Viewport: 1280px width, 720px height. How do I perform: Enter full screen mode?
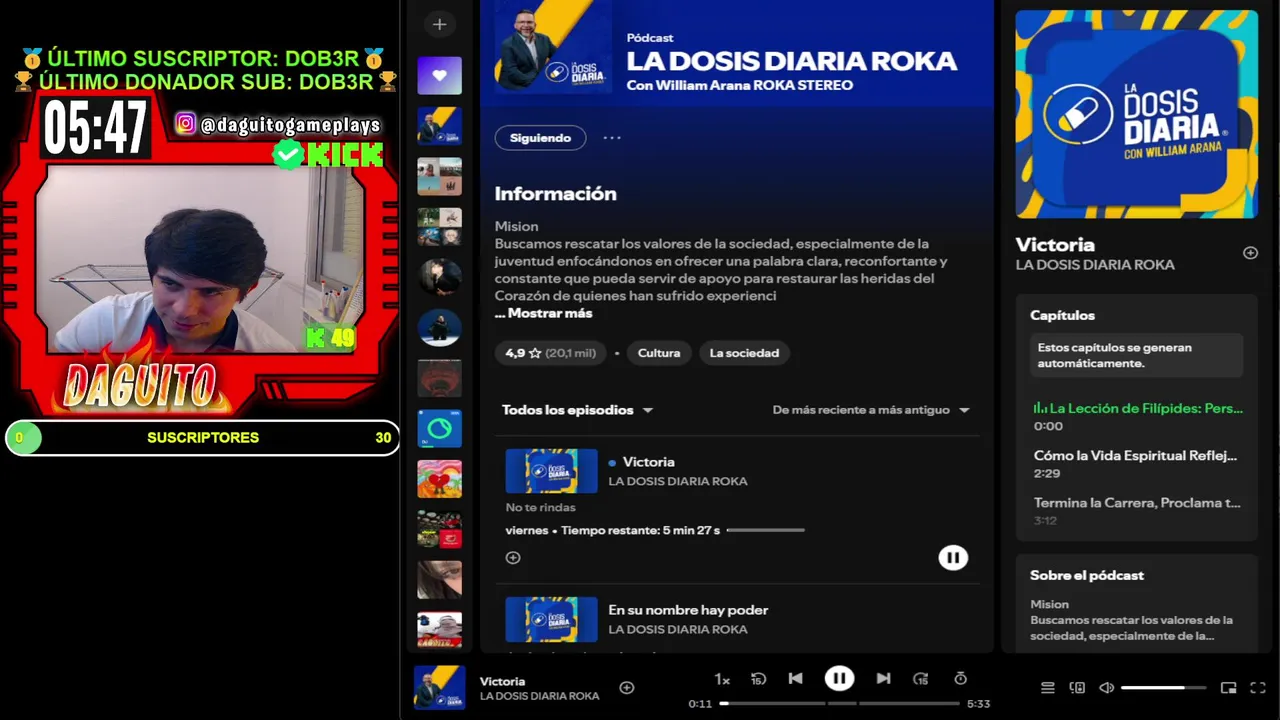point(1258,688)
